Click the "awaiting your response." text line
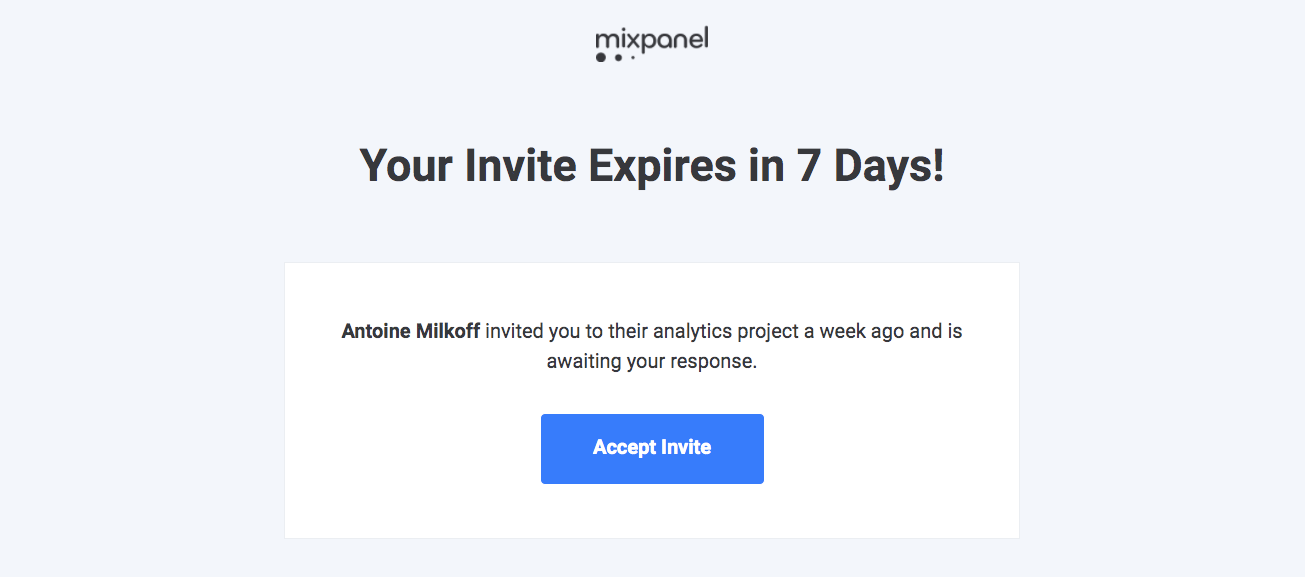 [x=651, y=362]
